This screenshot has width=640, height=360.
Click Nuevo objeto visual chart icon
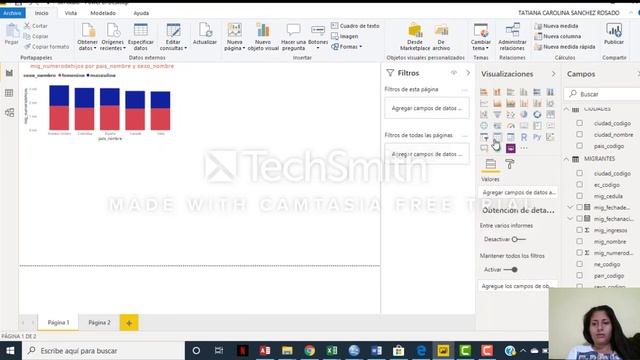pyautogui.click(x=263, y=30)
